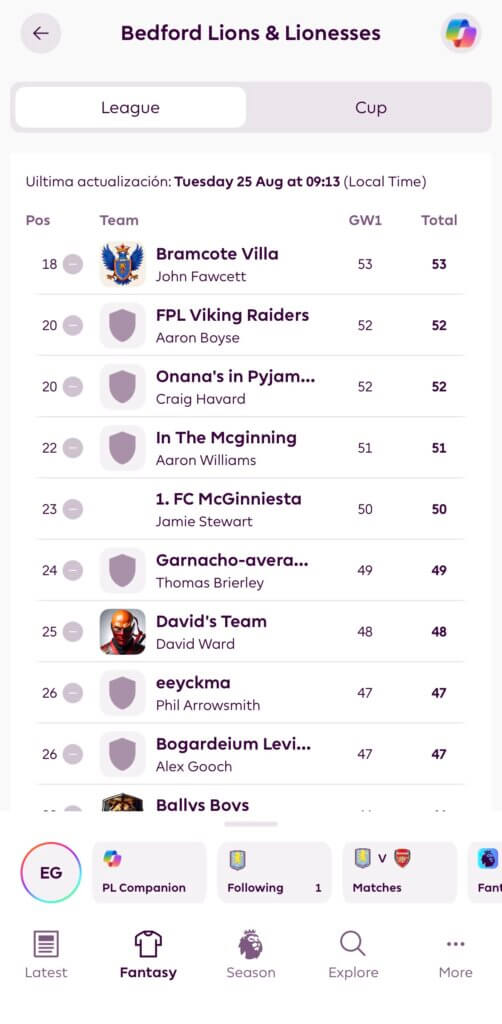Viewport: 502px width, 1024px height.
Task: Open the PL Companion card
Action: [x=149, y=872]
